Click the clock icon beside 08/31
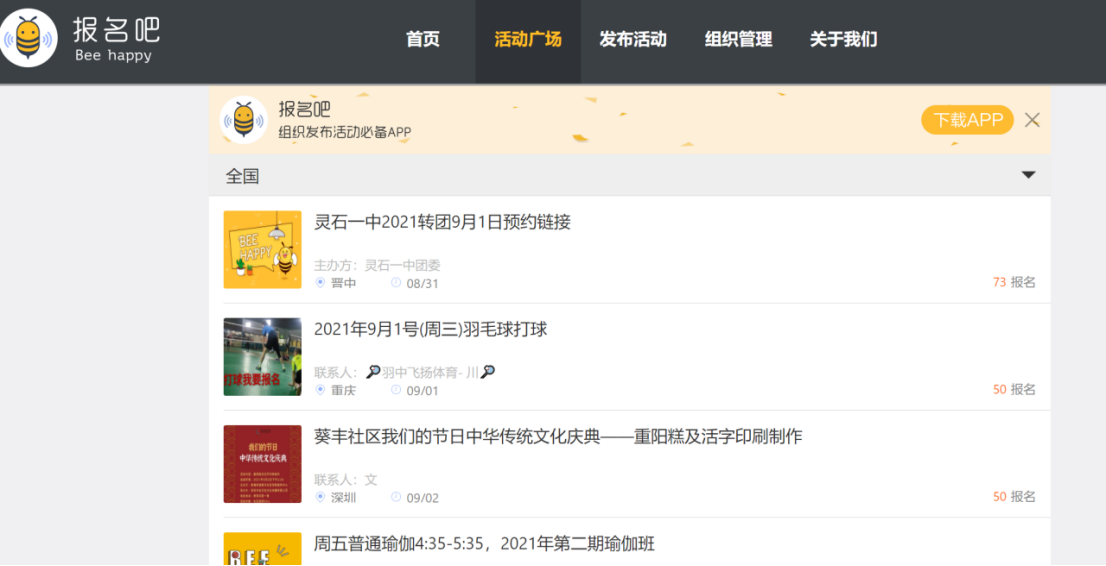Viewport: 1106px width, 566px height. click(x=396, y=282)
